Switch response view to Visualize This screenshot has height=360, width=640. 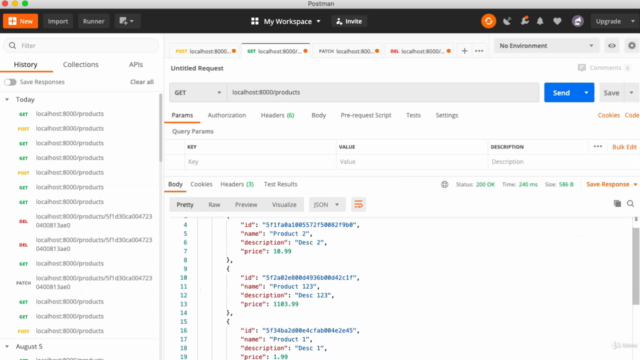pyautogui.click(x=284, y=204)
